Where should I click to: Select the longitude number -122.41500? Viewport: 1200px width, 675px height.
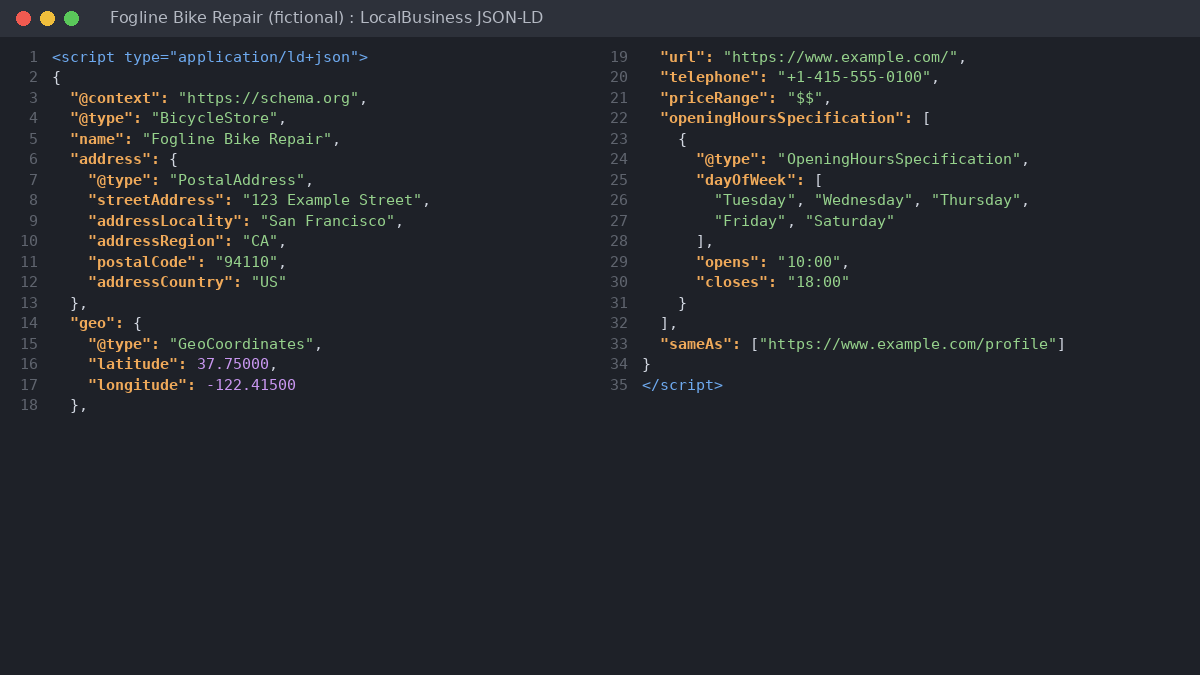point(251,385)
